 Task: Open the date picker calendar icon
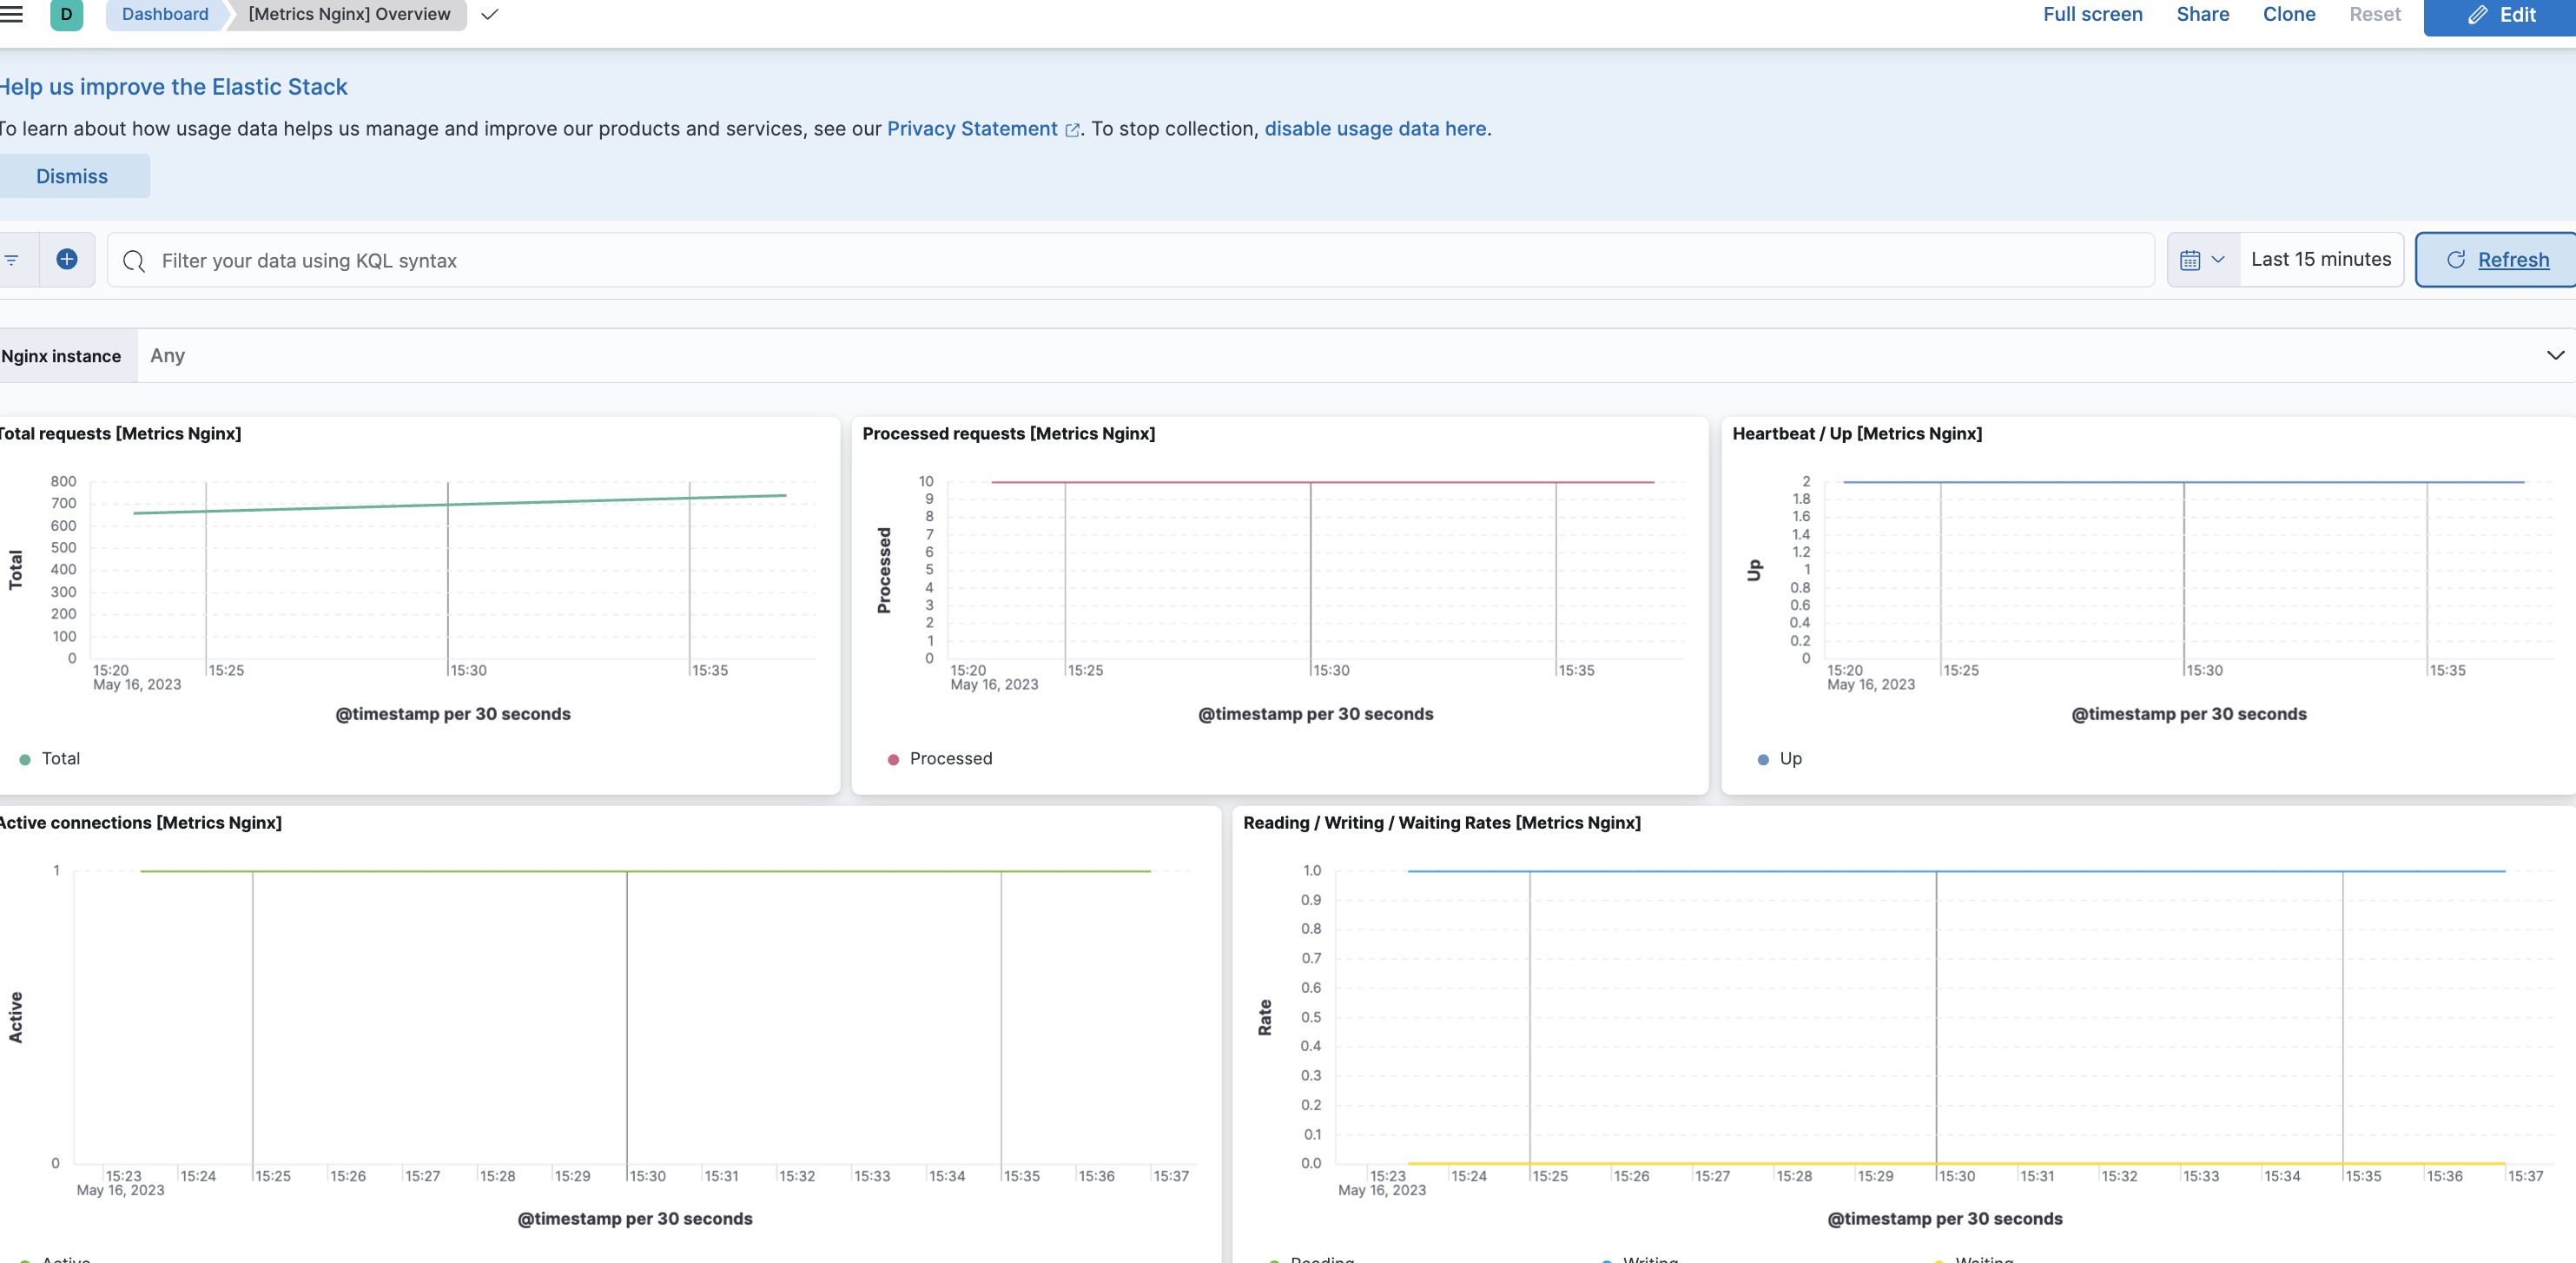(x=2192, y=259)
